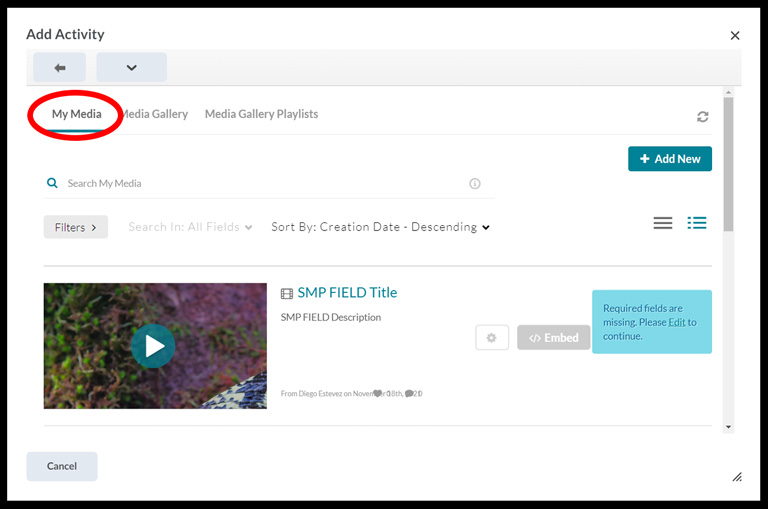Screen dimensions: 768x509
Task: Open embed settings gear for video
Action: pyautogui.click(x=491, y=338)
